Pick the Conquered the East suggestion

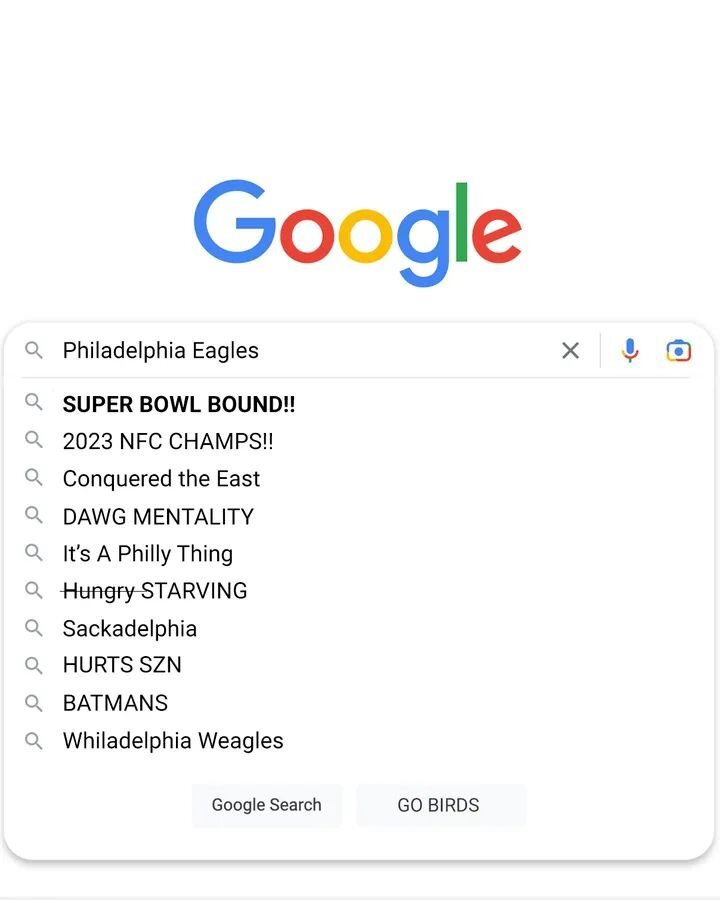pyautogui.click(x=161, y=479)
